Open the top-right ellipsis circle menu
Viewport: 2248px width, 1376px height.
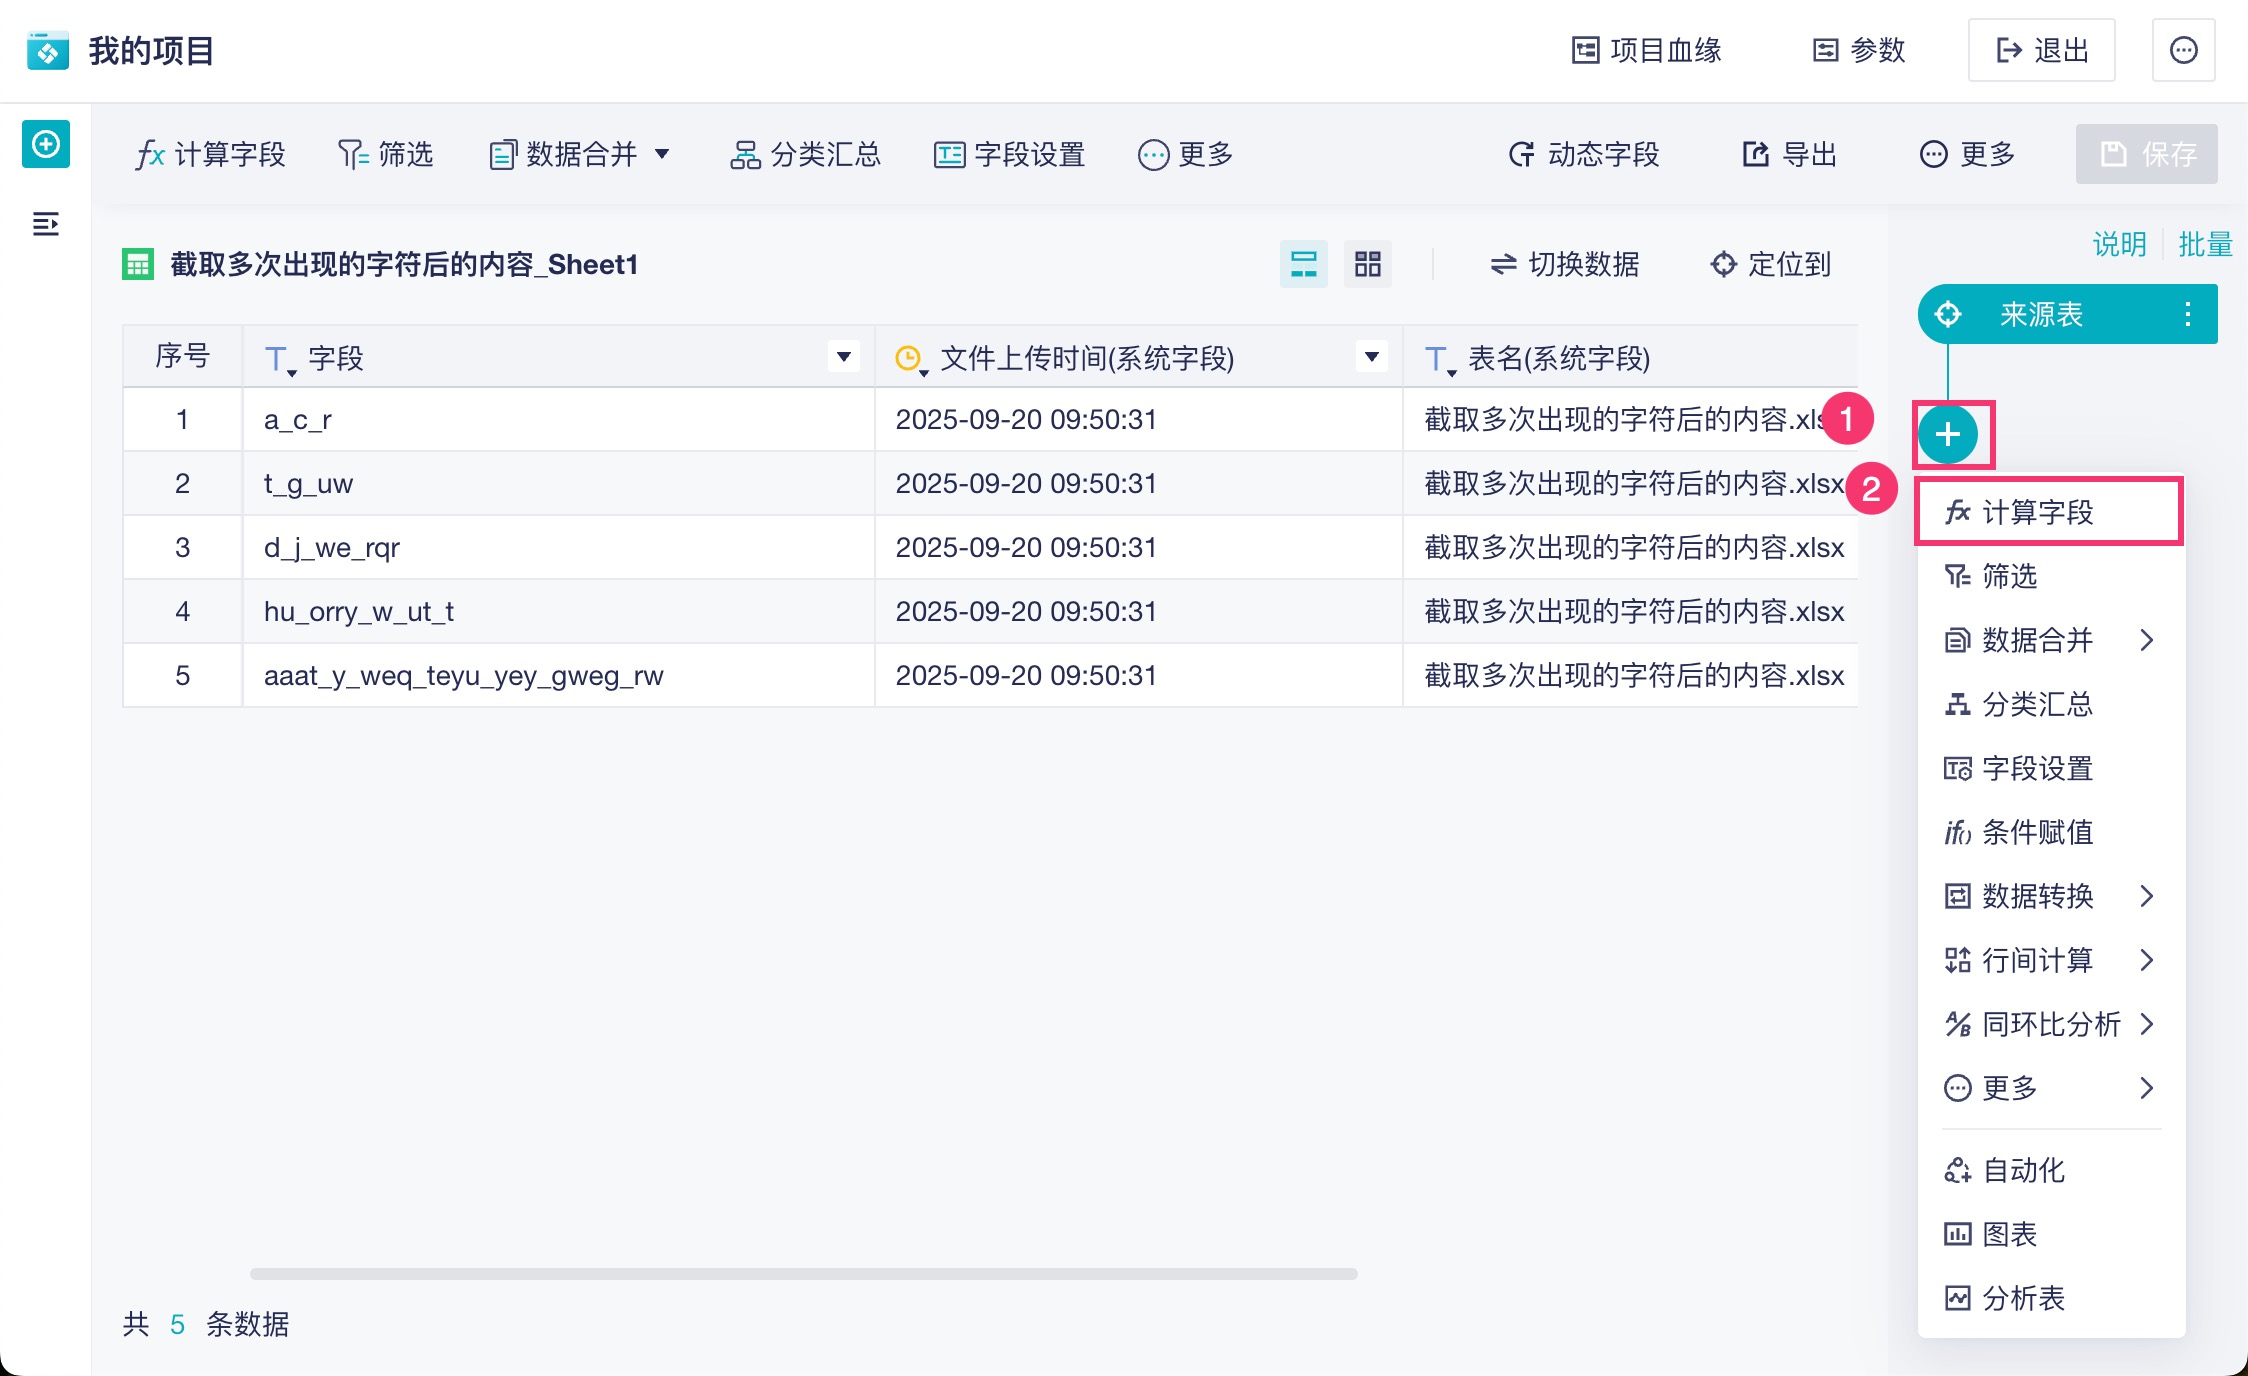[2183, 50]
